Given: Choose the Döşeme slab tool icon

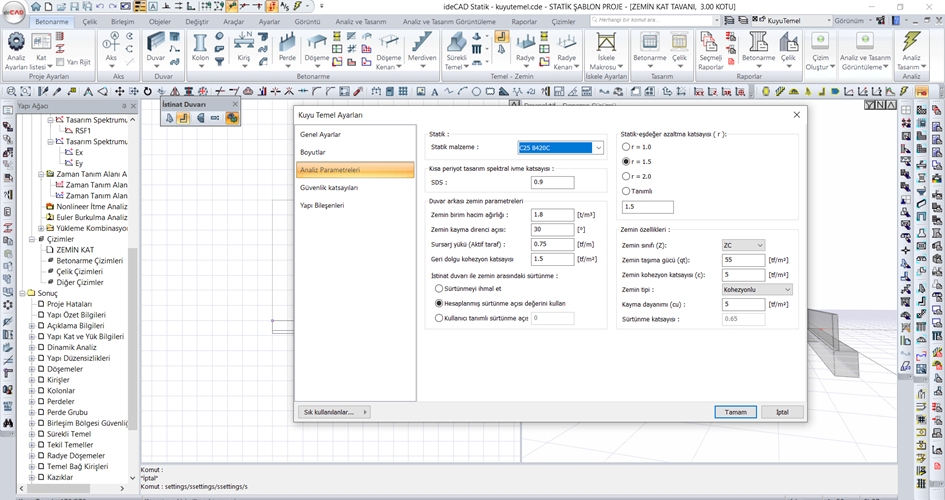Looking at the screenshot, I should 316,43.
